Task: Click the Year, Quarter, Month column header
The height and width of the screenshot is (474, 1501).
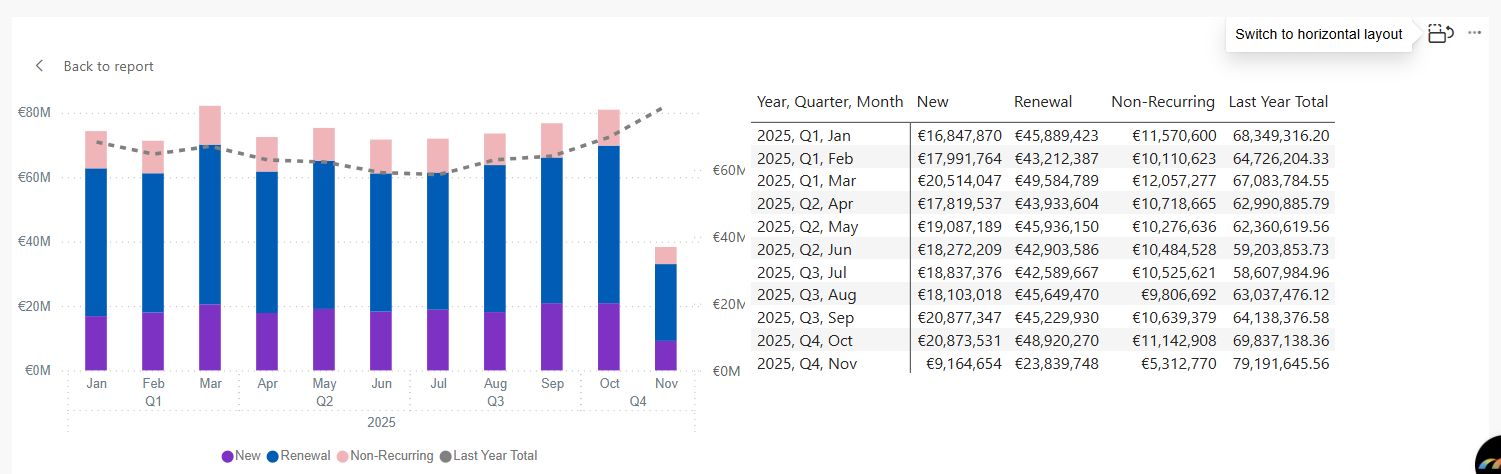Action: point(830,102)
